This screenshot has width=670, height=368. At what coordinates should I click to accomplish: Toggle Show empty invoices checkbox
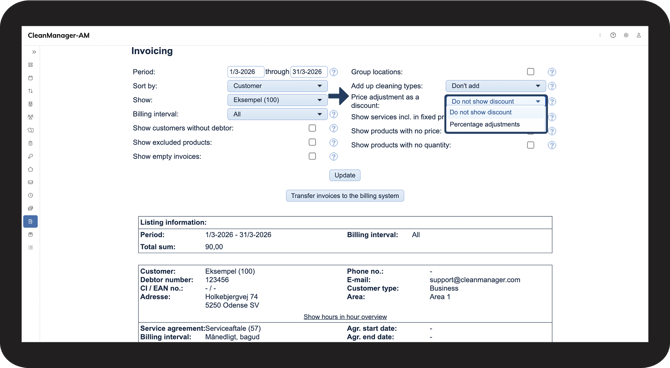(x=312, y=156)
